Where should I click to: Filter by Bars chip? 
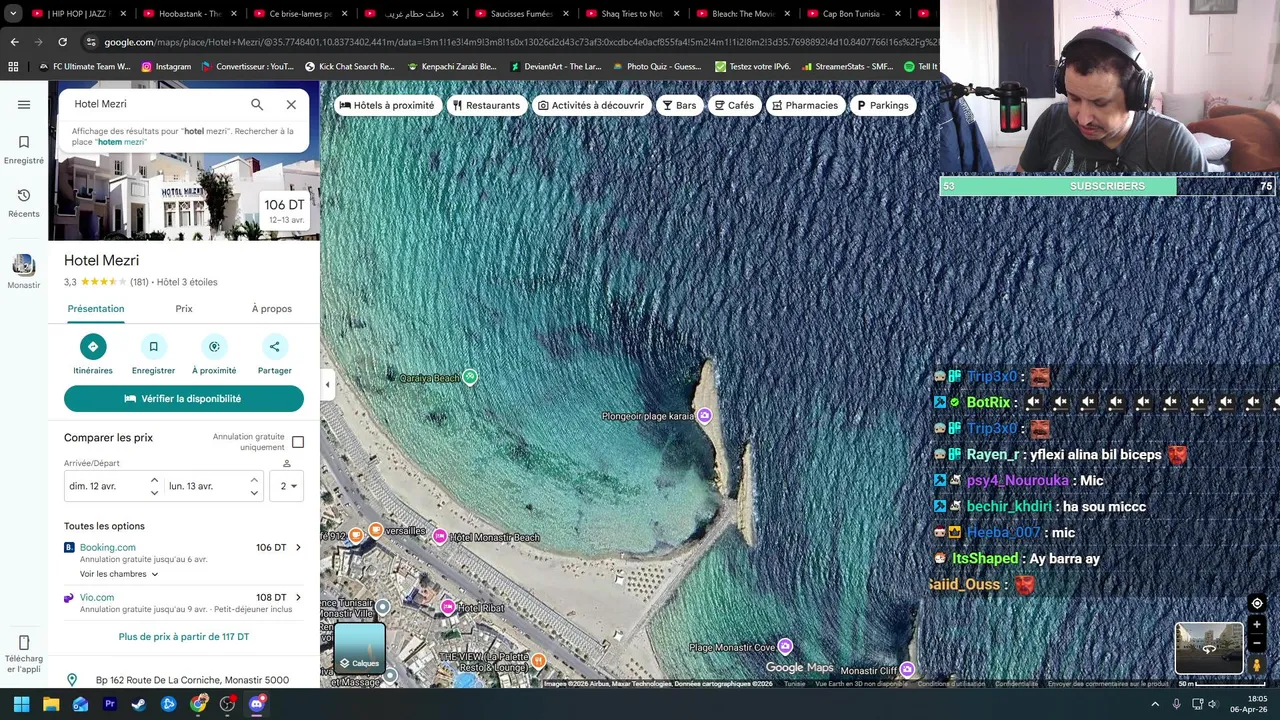pyautogui.click(x=679, y=105)
